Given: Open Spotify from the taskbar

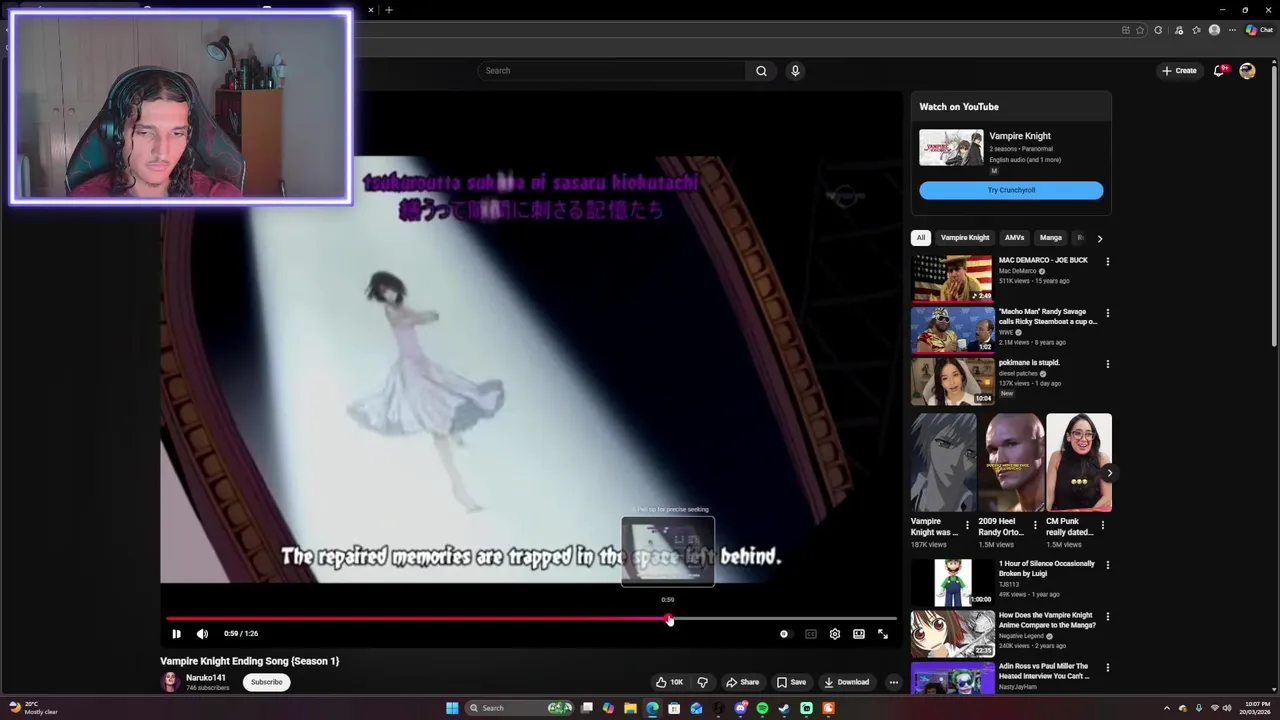Looking at the screenshot, I should [x=762, y=708].
